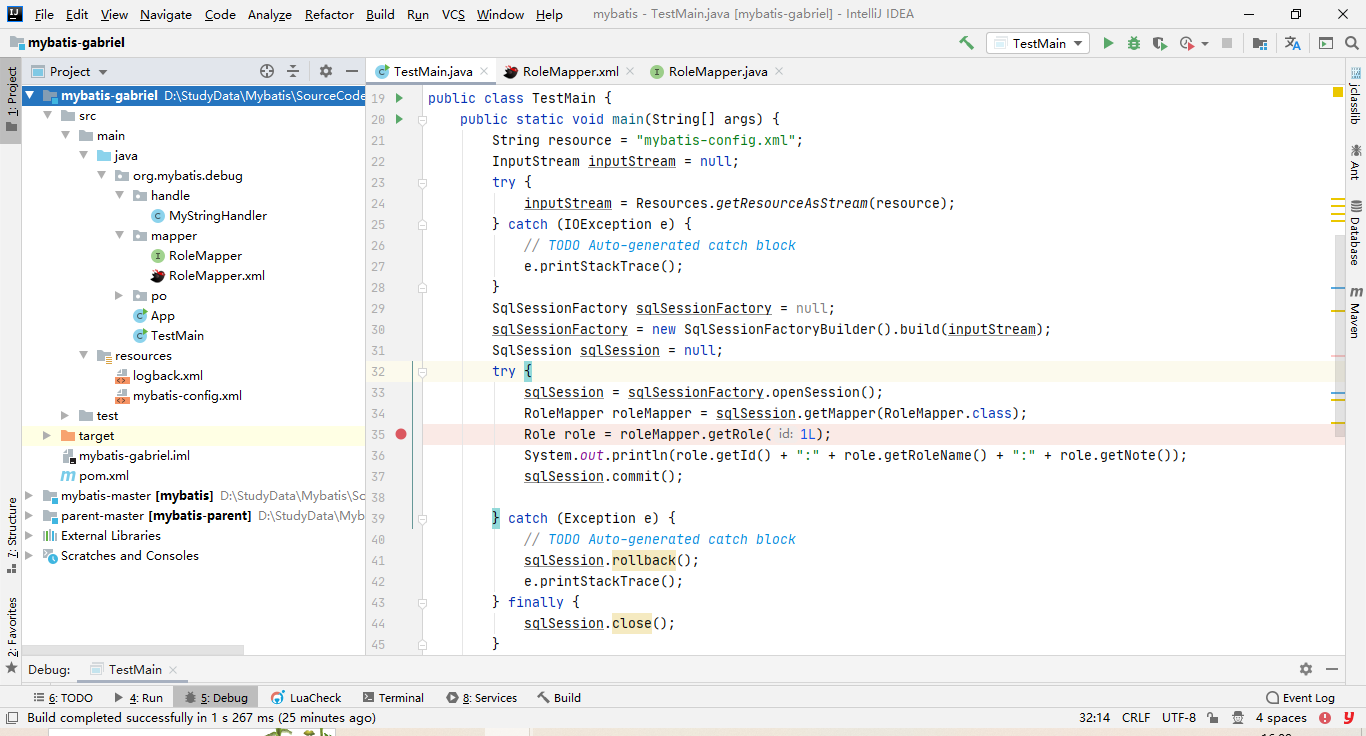
Task: Collapse the resources folder
Action: tap(83, 356)
